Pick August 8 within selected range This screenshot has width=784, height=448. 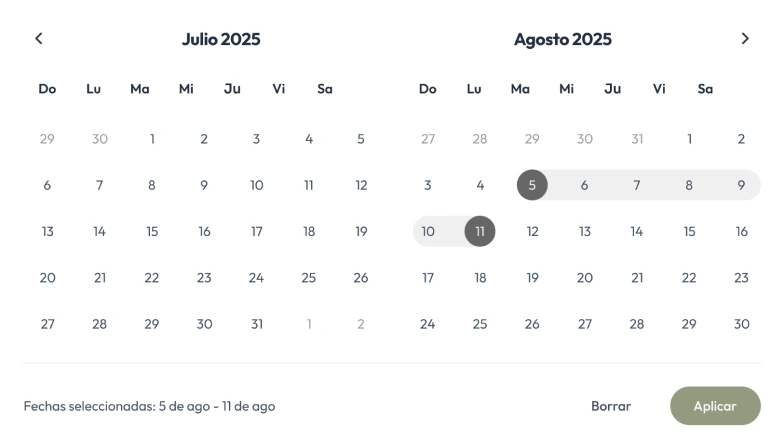pos(689,185)
